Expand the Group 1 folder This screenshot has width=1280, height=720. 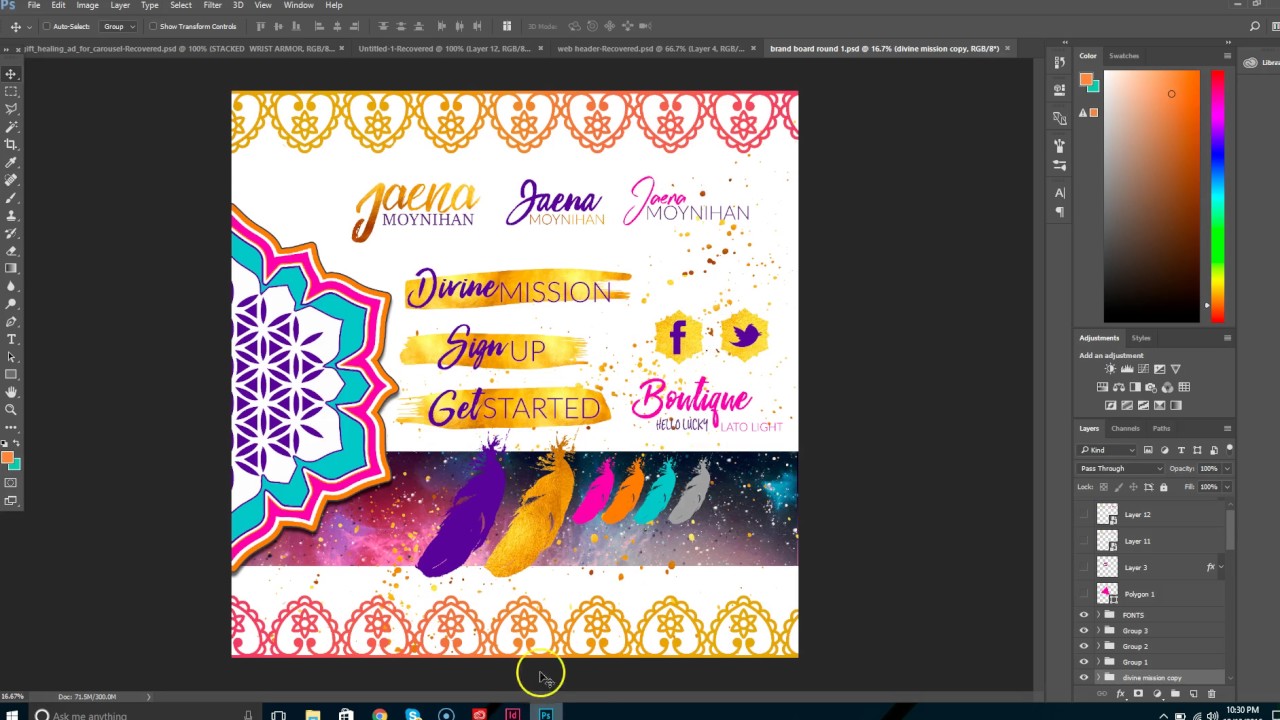1098,662
